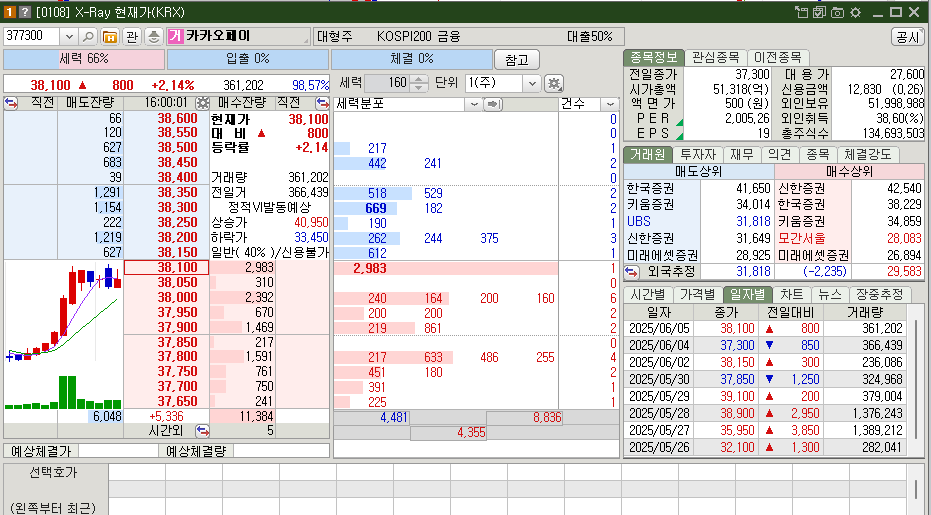The height and width of the screenshot is (515, 931).
Task: Open the '?' help icon in title bar
Action: 24,12
